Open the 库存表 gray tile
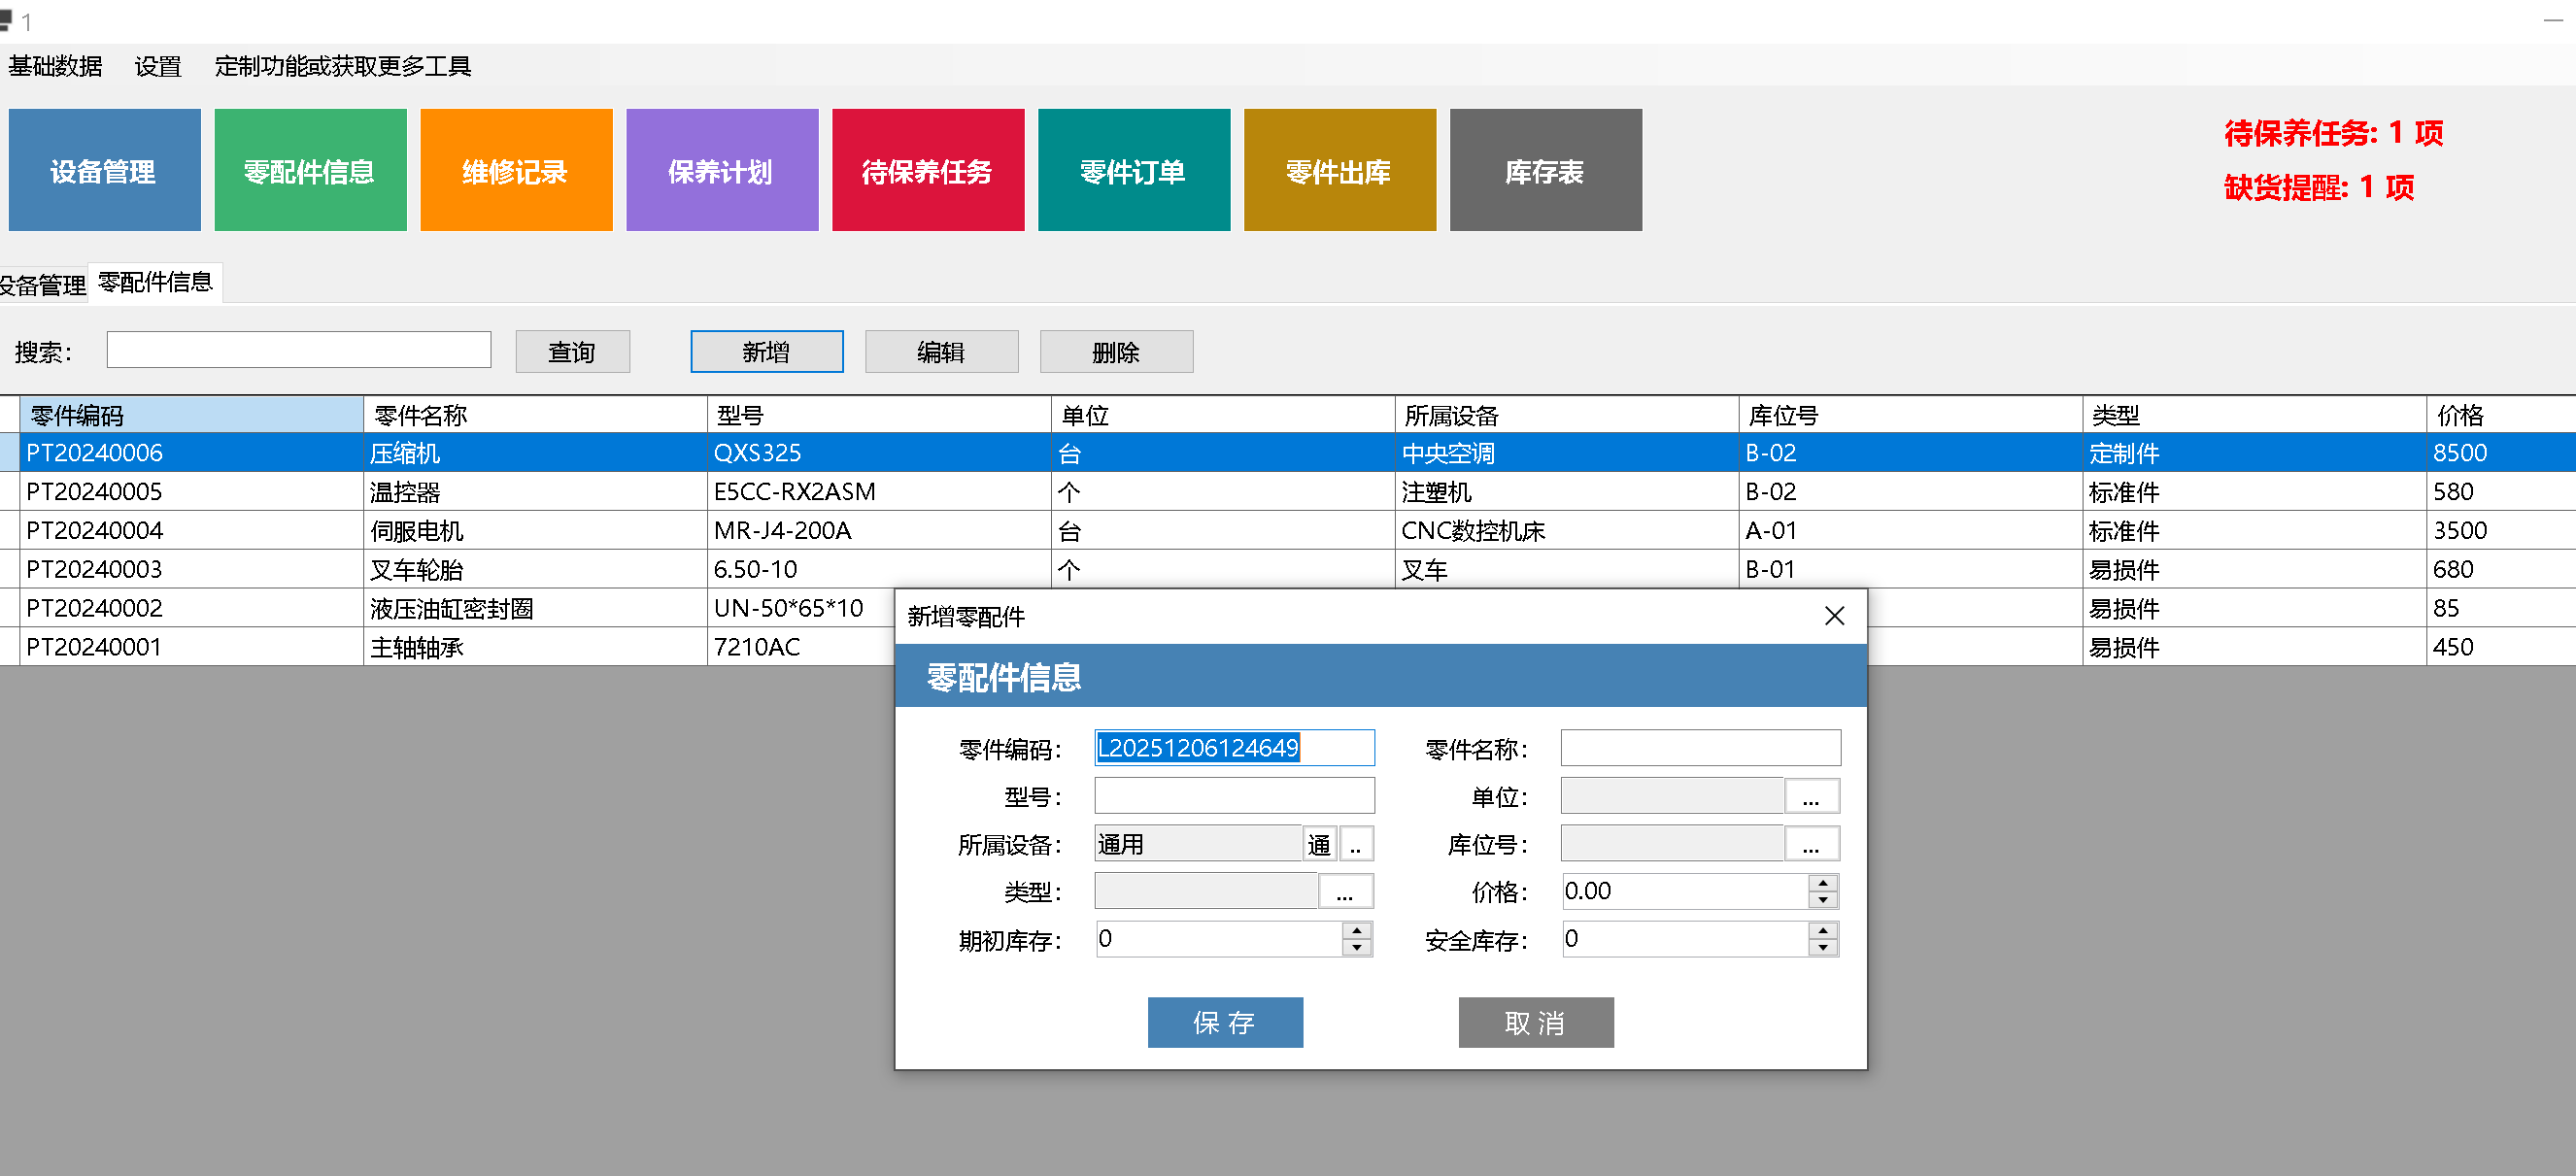Screen dimensions: 2576x1176 (1545, 171)
